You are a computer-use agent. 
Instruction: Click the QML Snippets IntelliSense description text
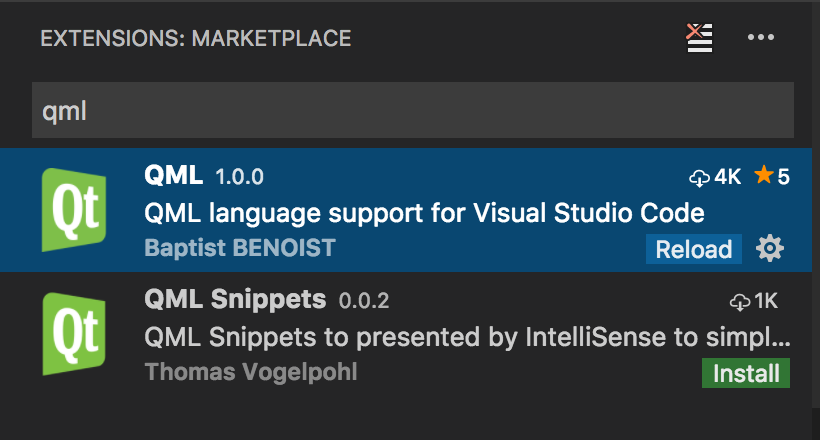468,336
